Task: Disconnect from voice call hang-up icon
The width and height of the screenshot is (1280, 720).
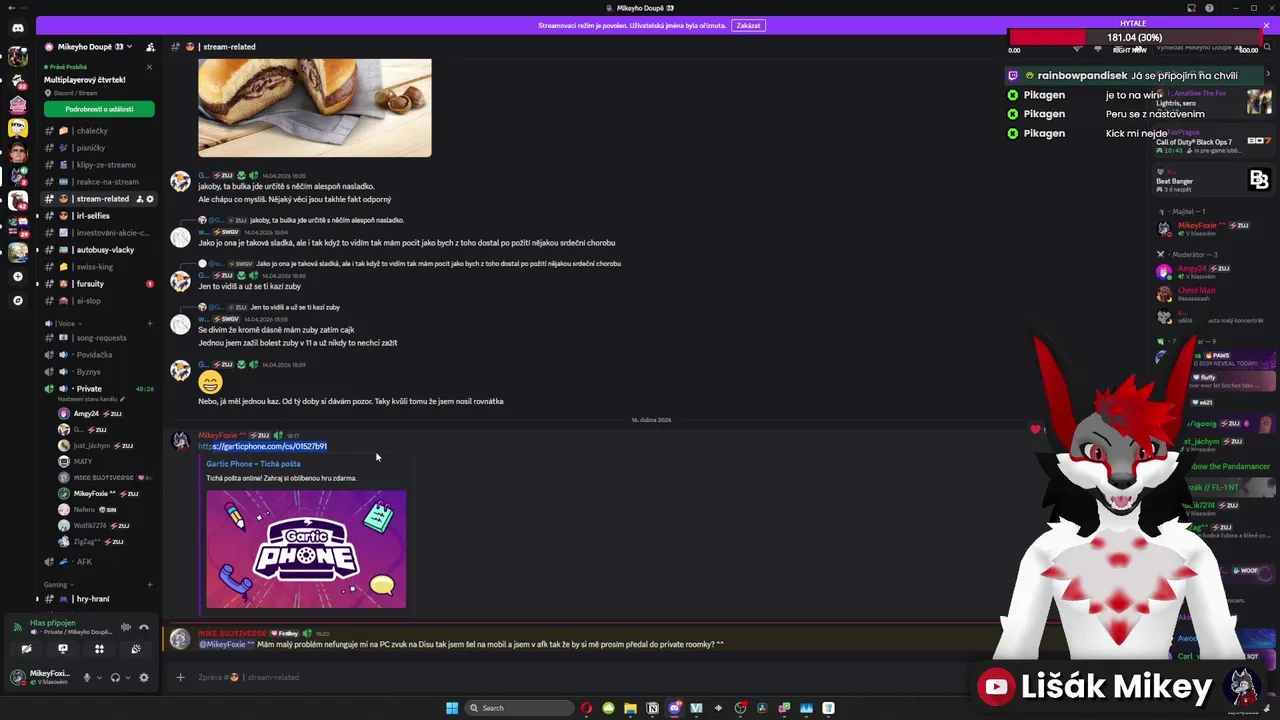Action: pyautogui.click(x=144, y=627)
